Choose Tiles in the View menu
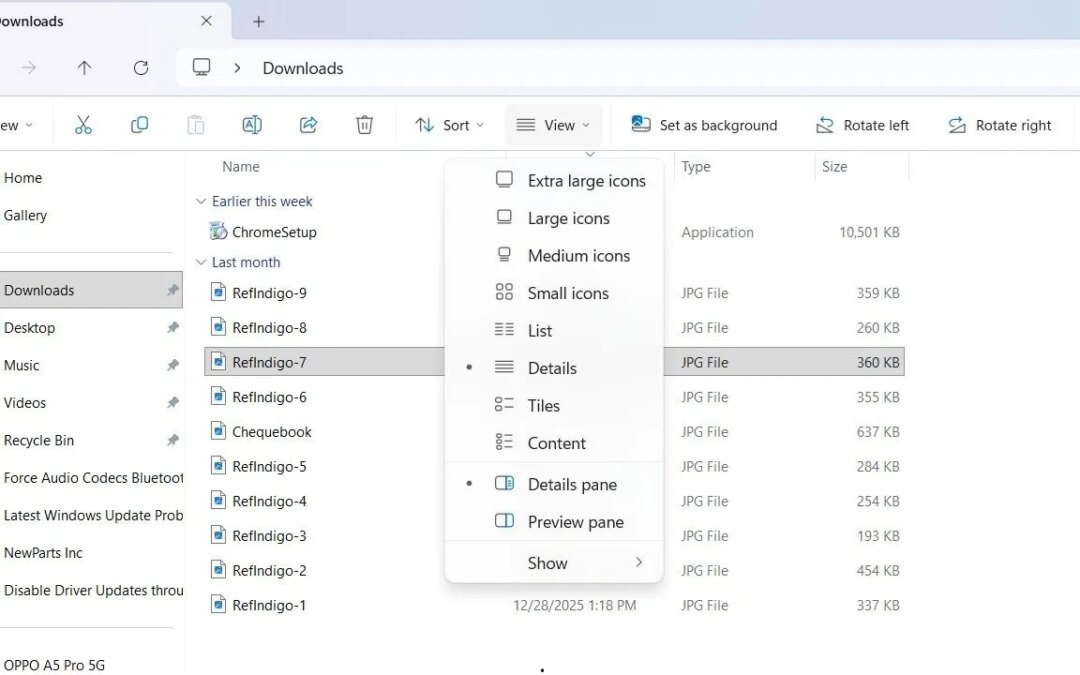This screenshot has height=675, width=1080. (x=543, y=405)
